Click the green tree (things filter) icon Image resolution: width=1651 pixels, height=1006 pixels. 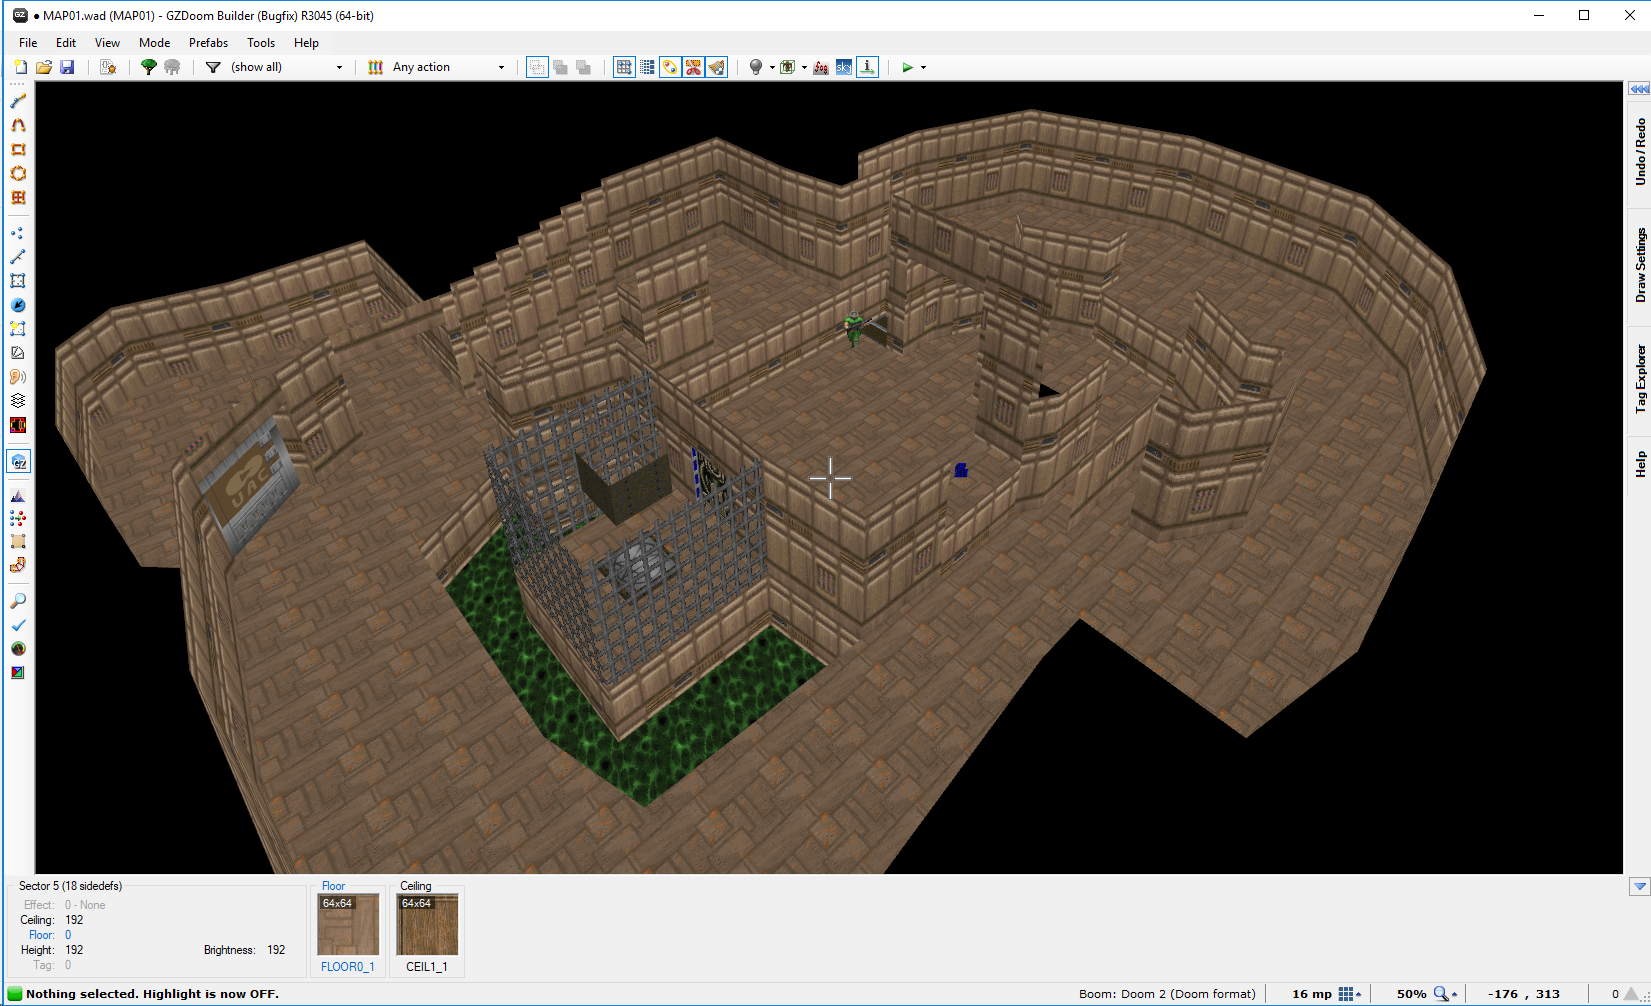[149, 67]
